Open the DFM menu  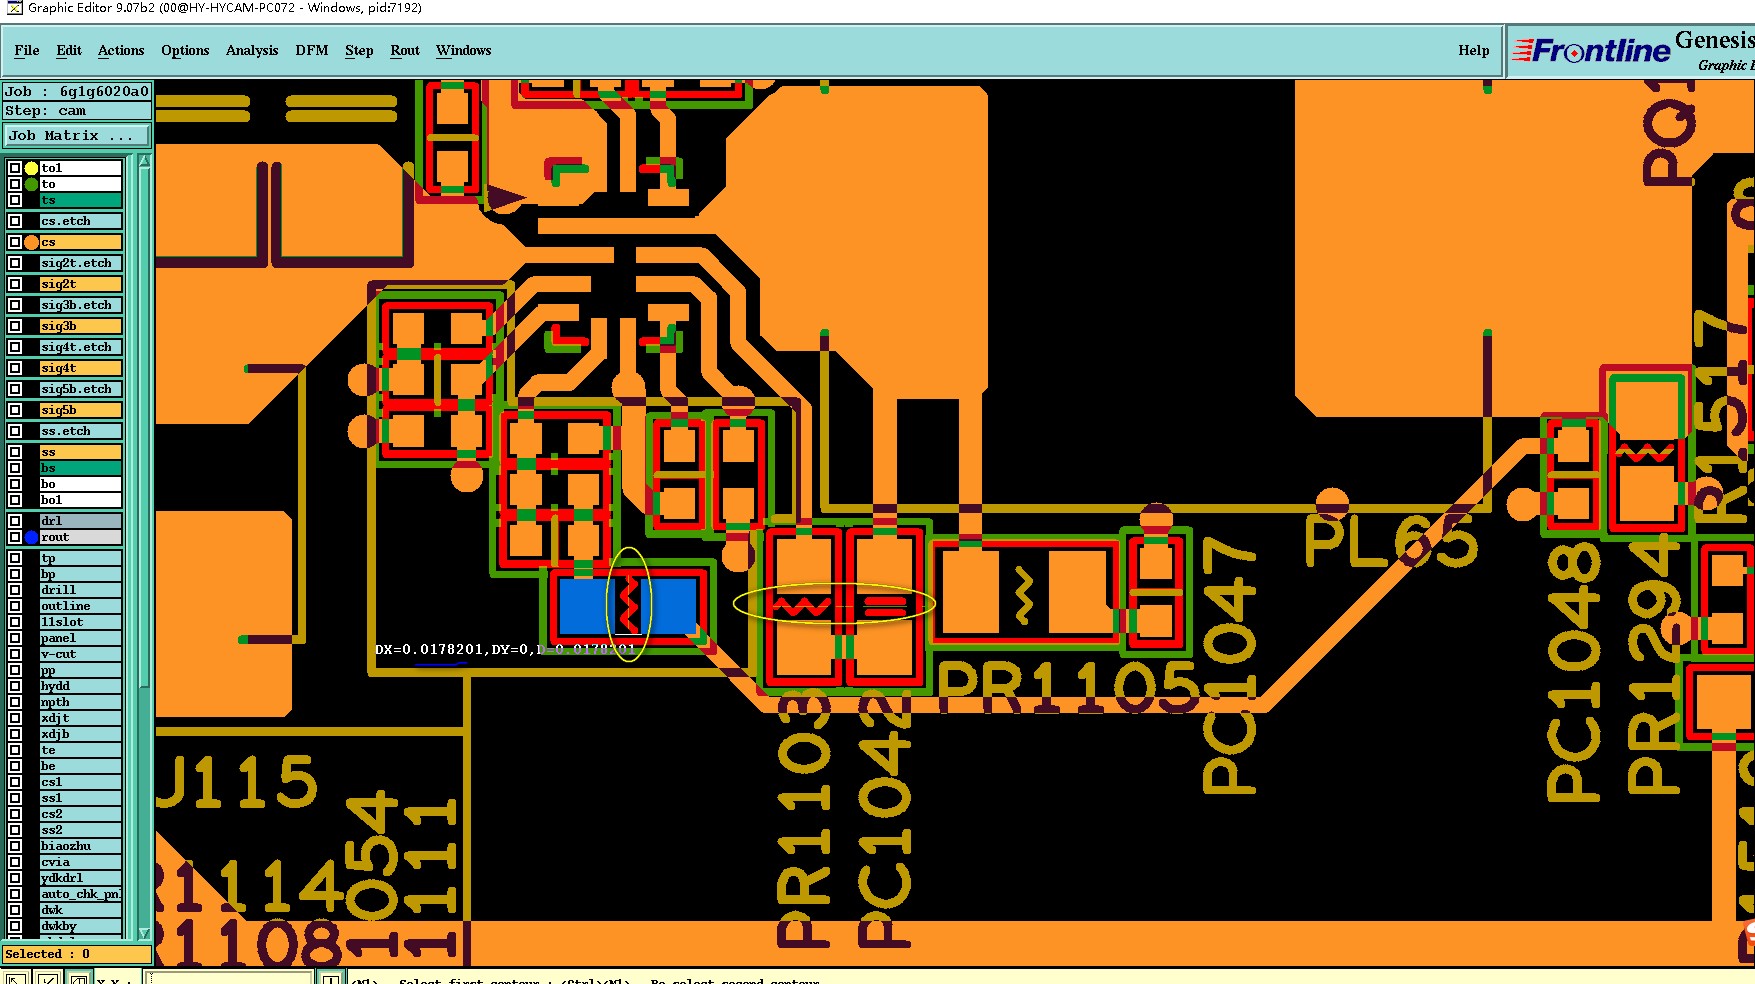pos(312,50)
